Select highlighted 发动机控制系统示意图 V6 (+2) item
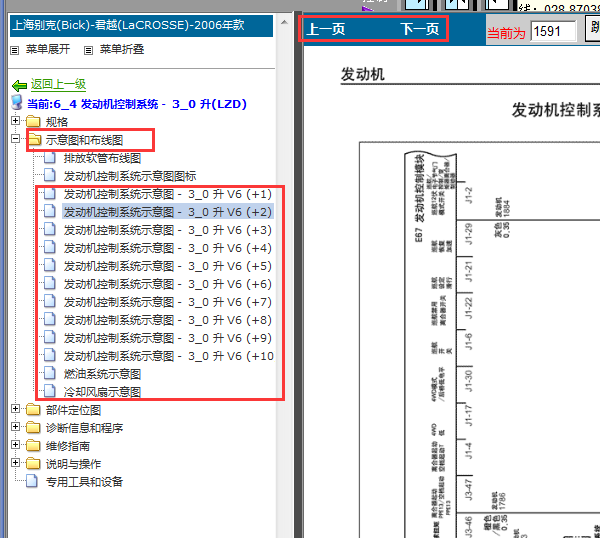Viewport: 600px width, 538px height. [168, 212]
